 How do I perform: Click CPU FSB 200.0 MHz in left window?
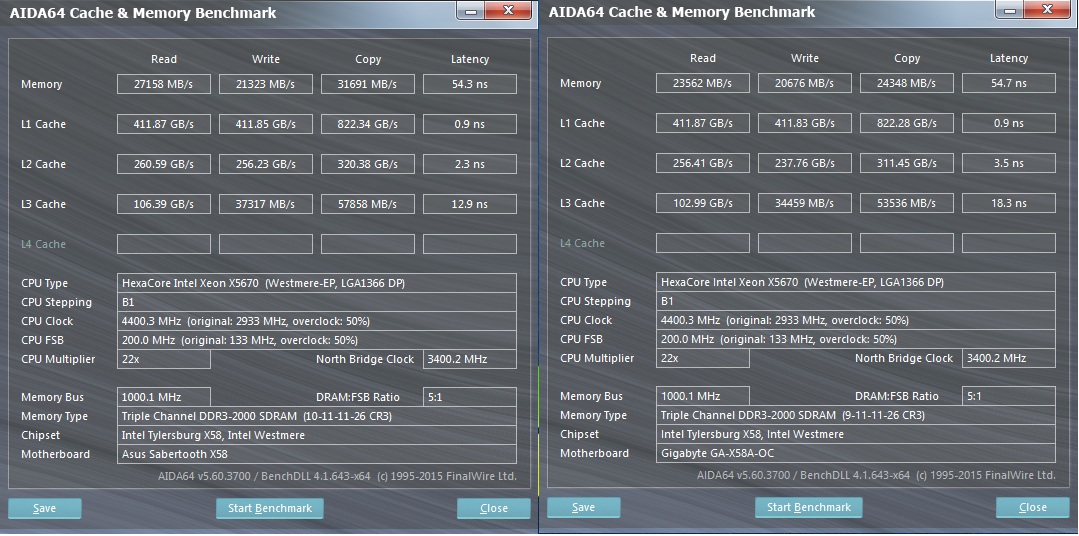point(317,340)
